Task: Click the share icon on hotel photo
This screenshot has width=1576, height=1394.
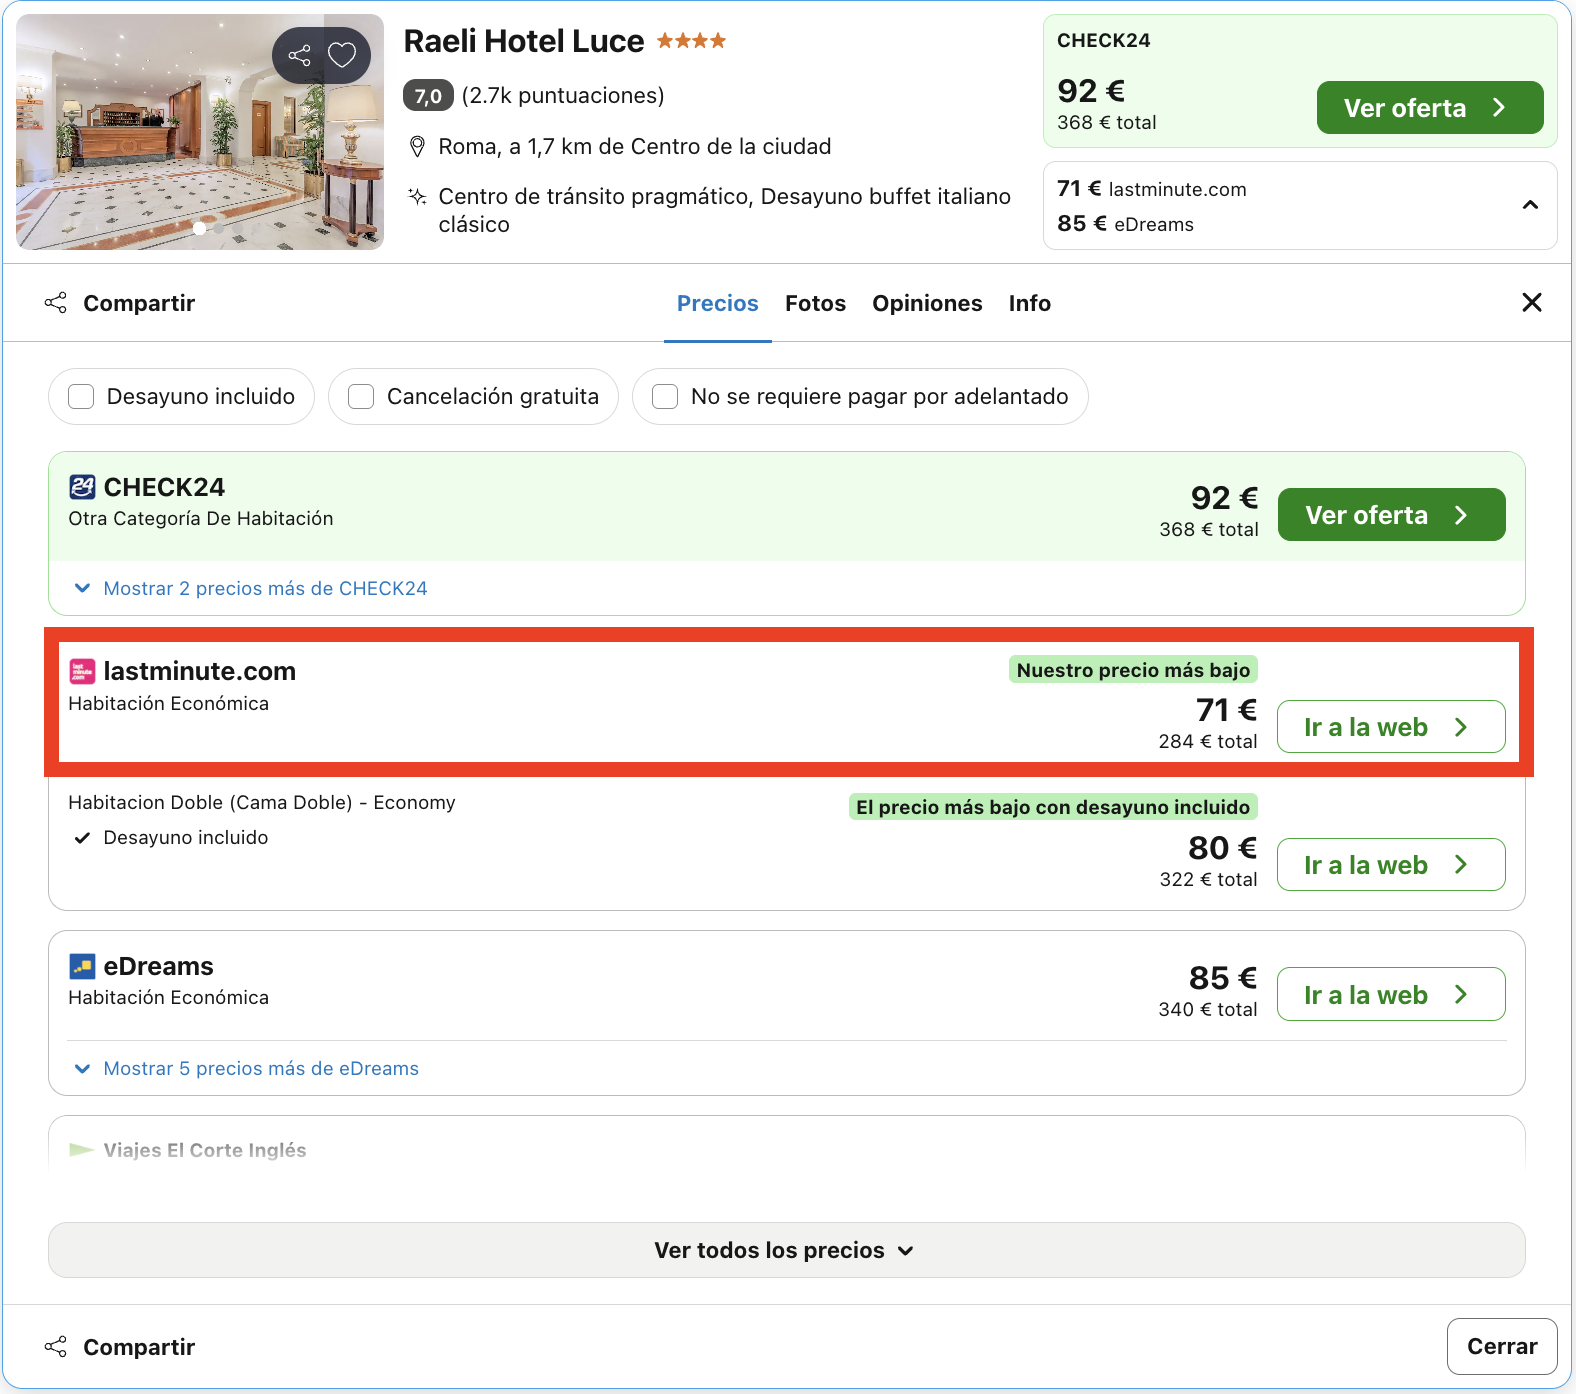Action: click(299, 55)
